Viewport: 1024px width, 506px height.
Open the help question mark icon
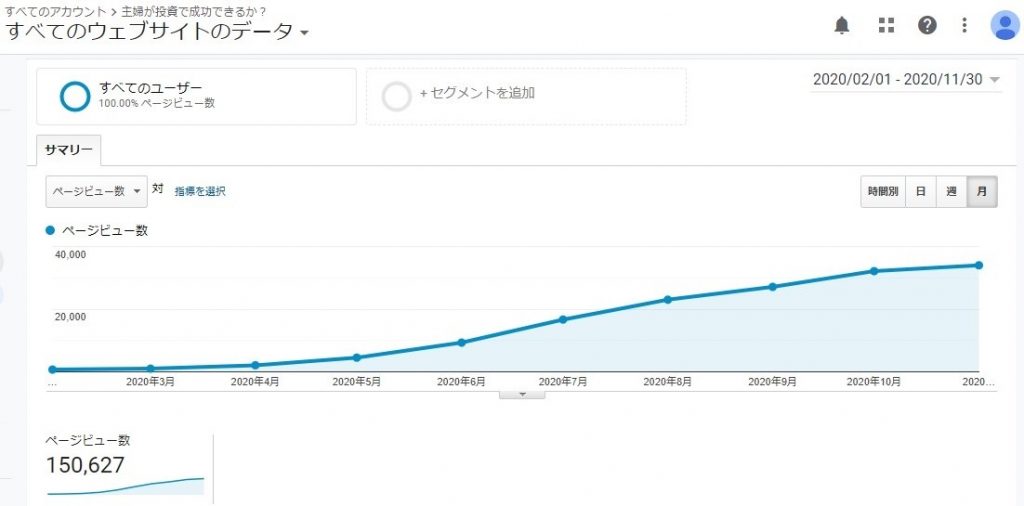click(927, 25)
